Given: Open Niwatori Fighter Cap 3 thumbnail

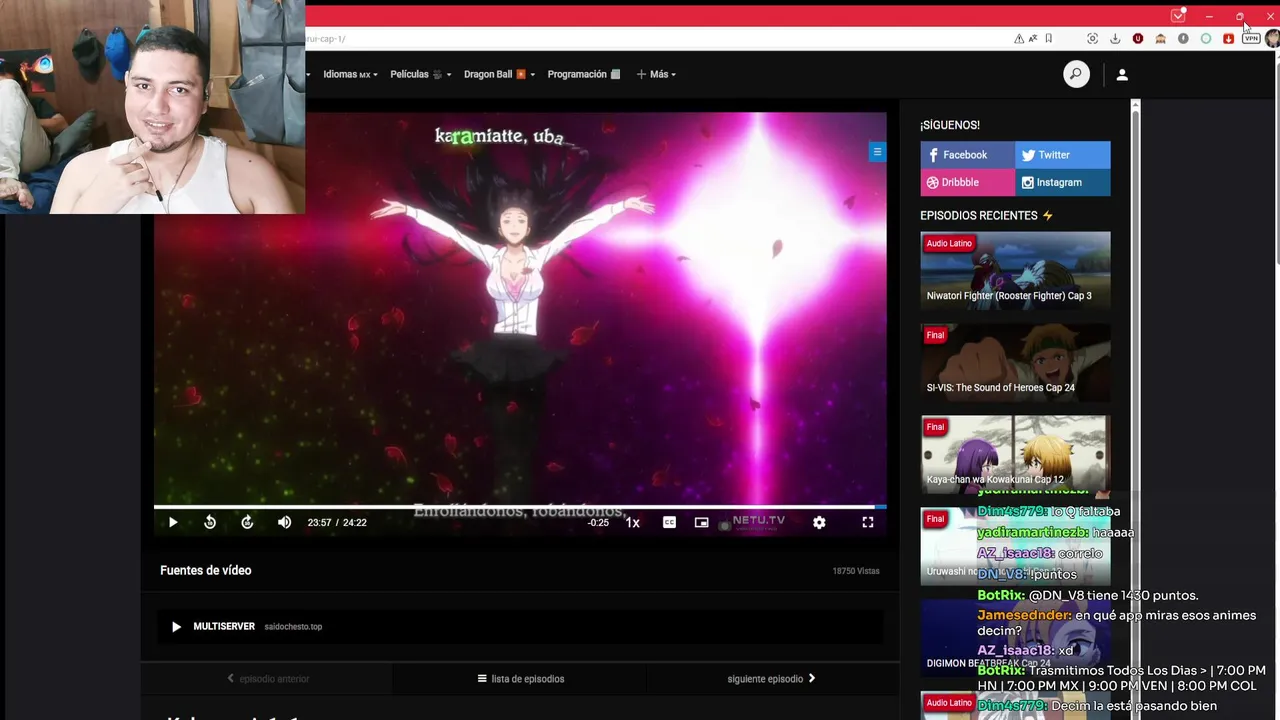Looking at the screenshot, I should 1015,270.
